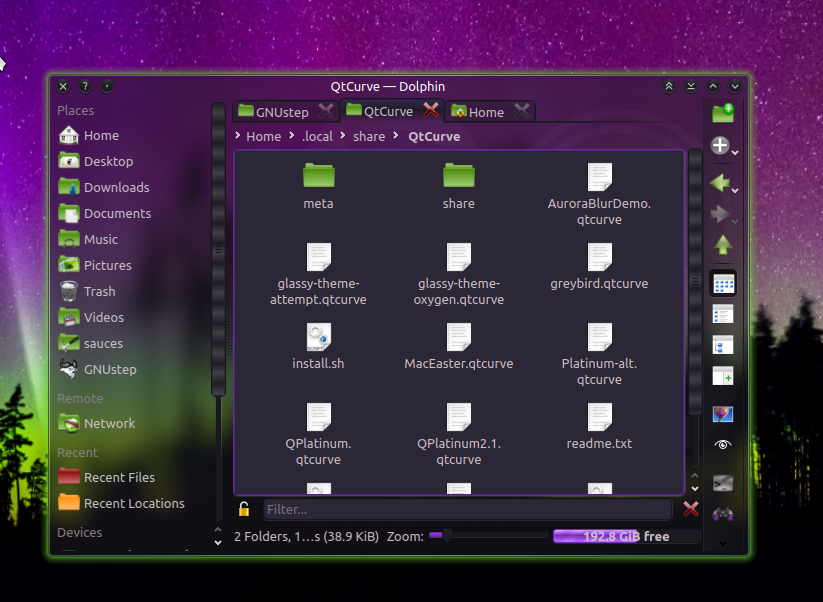The image size is (823, 602).
Task: Click the round Create New plus icon
Action: coord(720,145)
